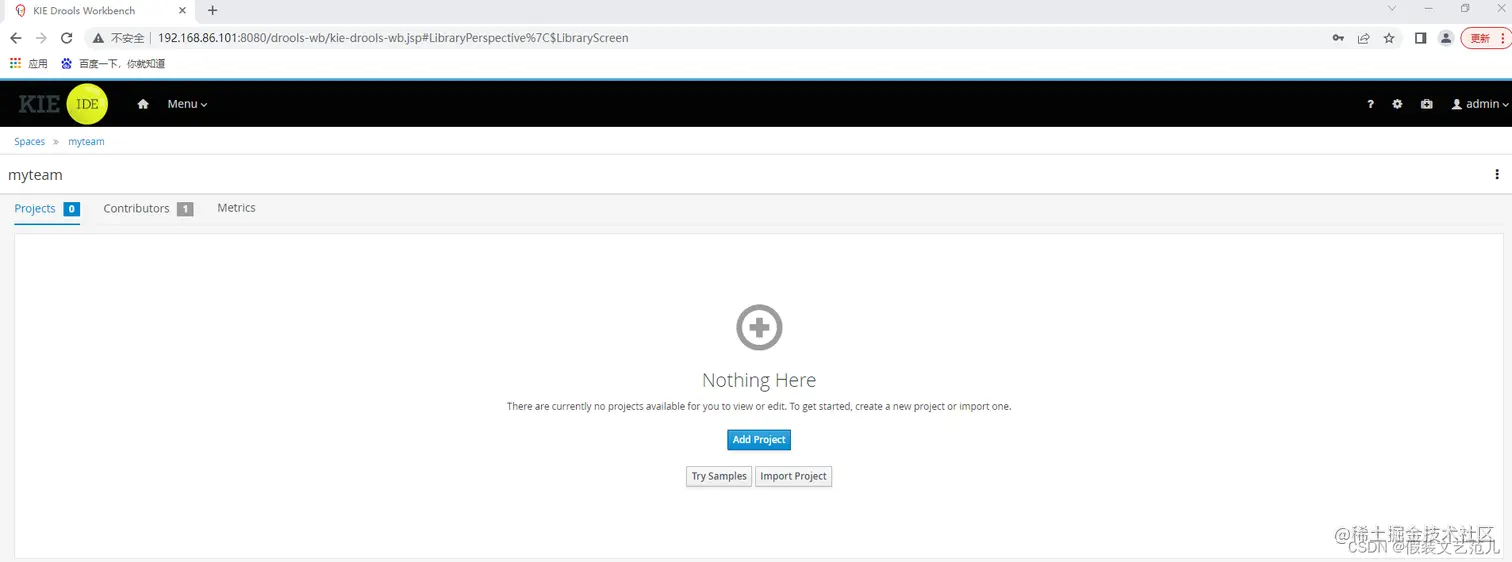Toggle the browser side panel icon
This screenshot has width=1512, height=562.
point(1420,38)
